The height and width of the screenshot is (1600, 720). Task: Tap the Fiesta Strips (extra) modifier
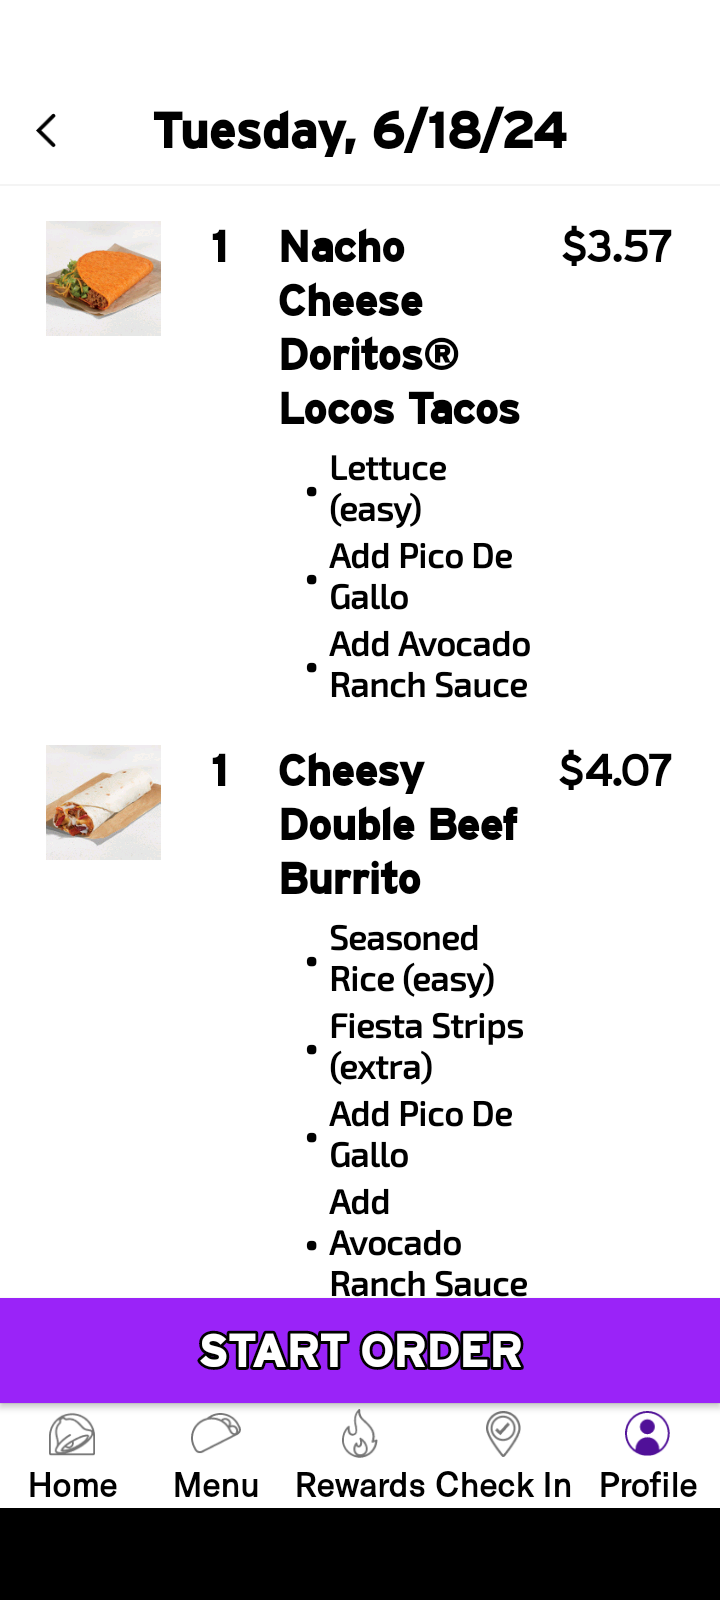coord(426,1047)
